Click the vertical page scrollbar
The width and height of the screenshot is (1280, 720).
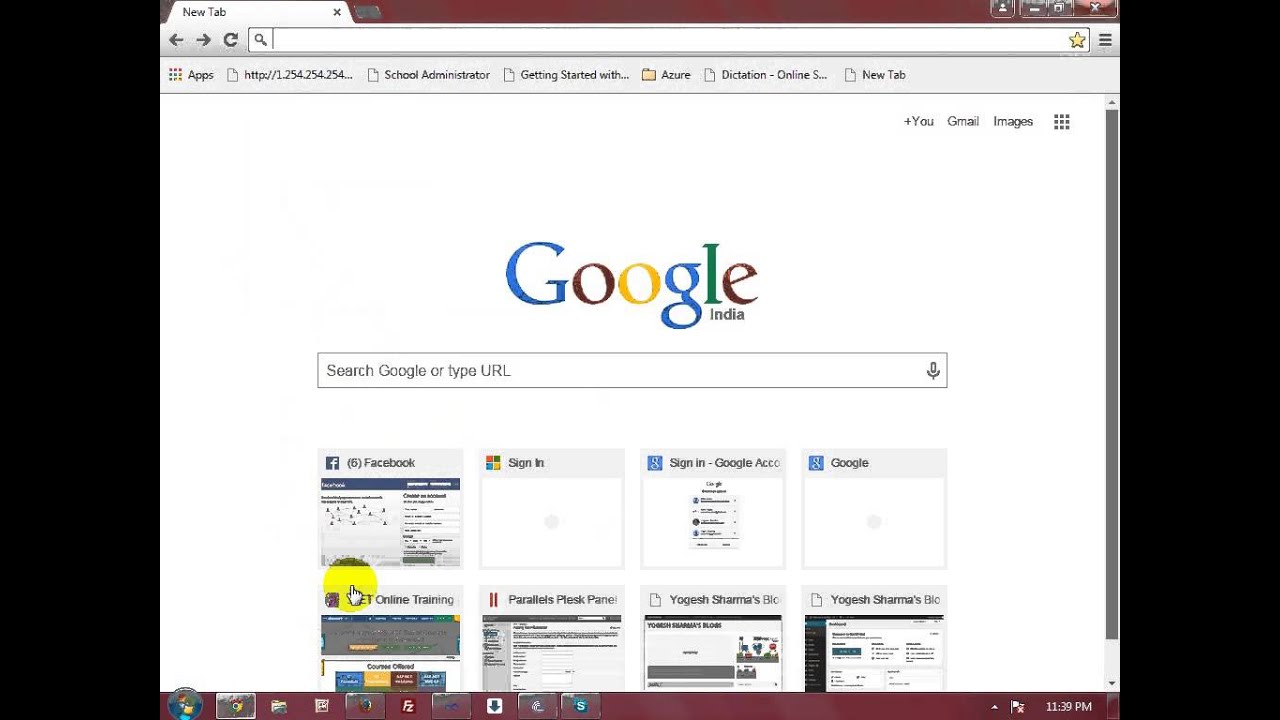coord(1112,374)
